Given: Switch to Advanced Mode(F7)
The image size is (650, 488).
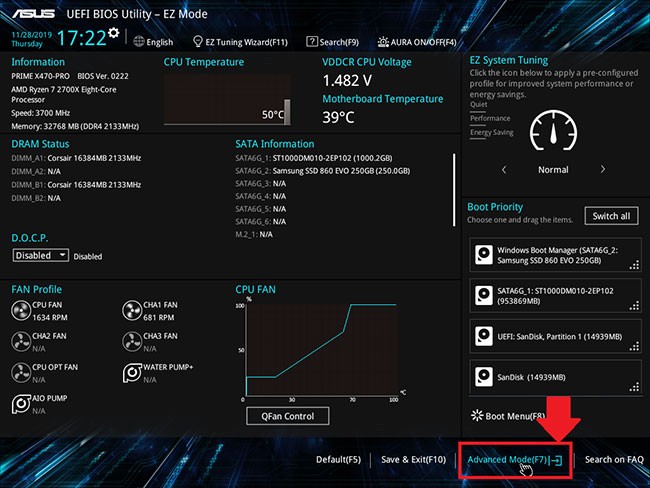Looking at the screenshot, I should coord(513,460).
